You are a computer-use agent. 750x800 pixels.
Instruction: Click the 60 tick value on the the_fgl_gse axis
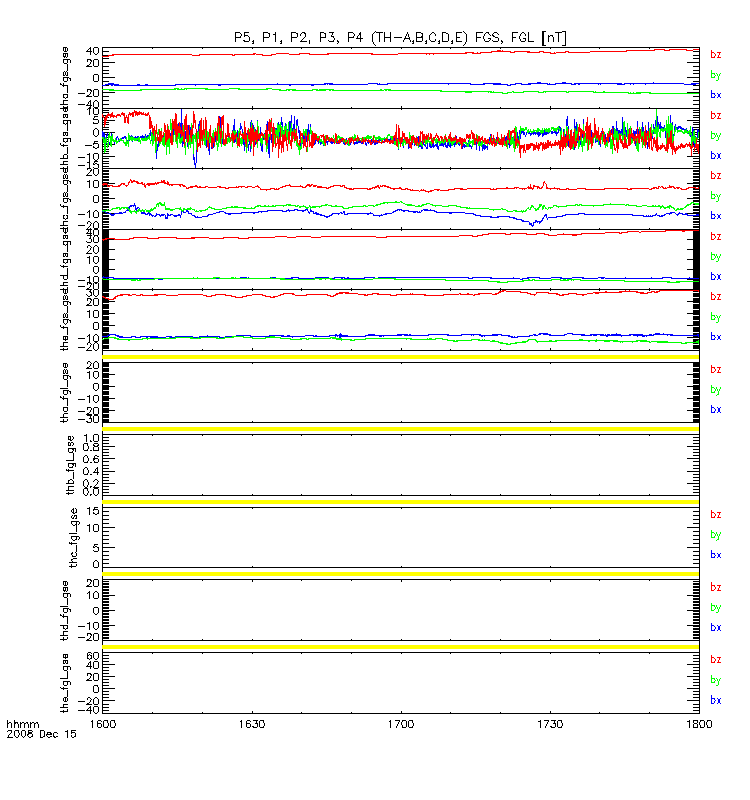pos(93,656)
